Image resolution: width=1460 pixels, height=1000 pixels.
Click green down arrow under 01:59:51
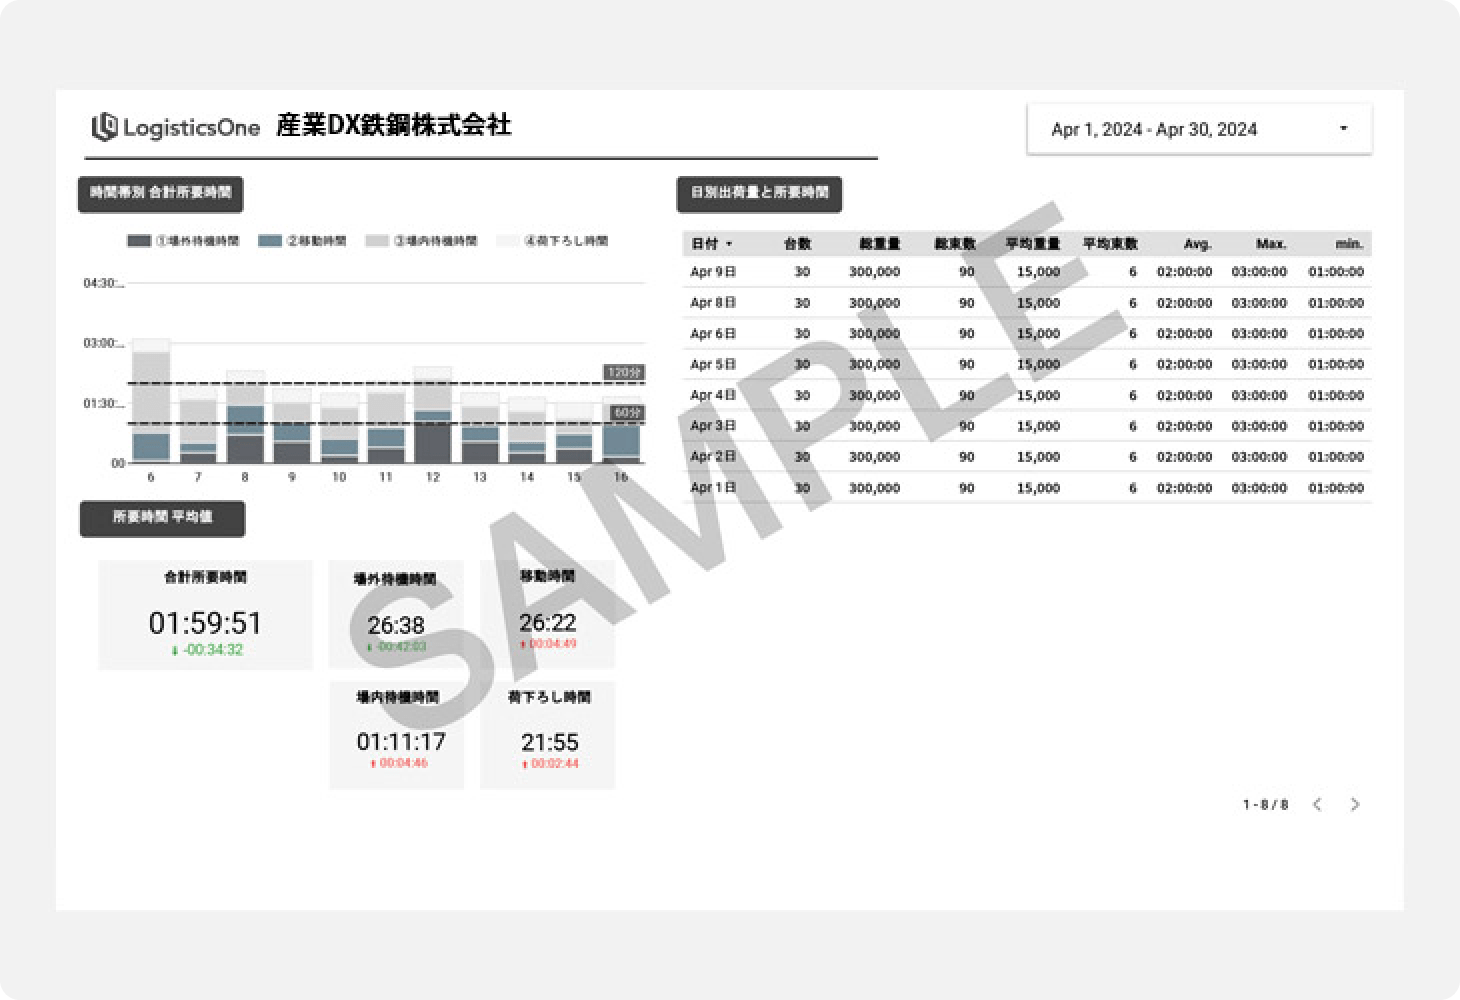(x=175, y=651)
